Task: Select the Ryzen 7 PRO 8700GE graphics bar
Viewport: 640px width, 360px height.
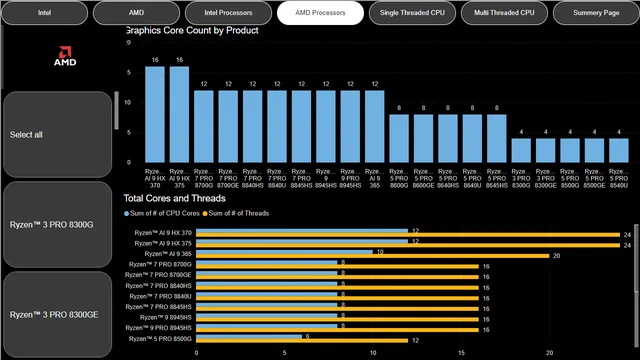Action: pos(228,127)
